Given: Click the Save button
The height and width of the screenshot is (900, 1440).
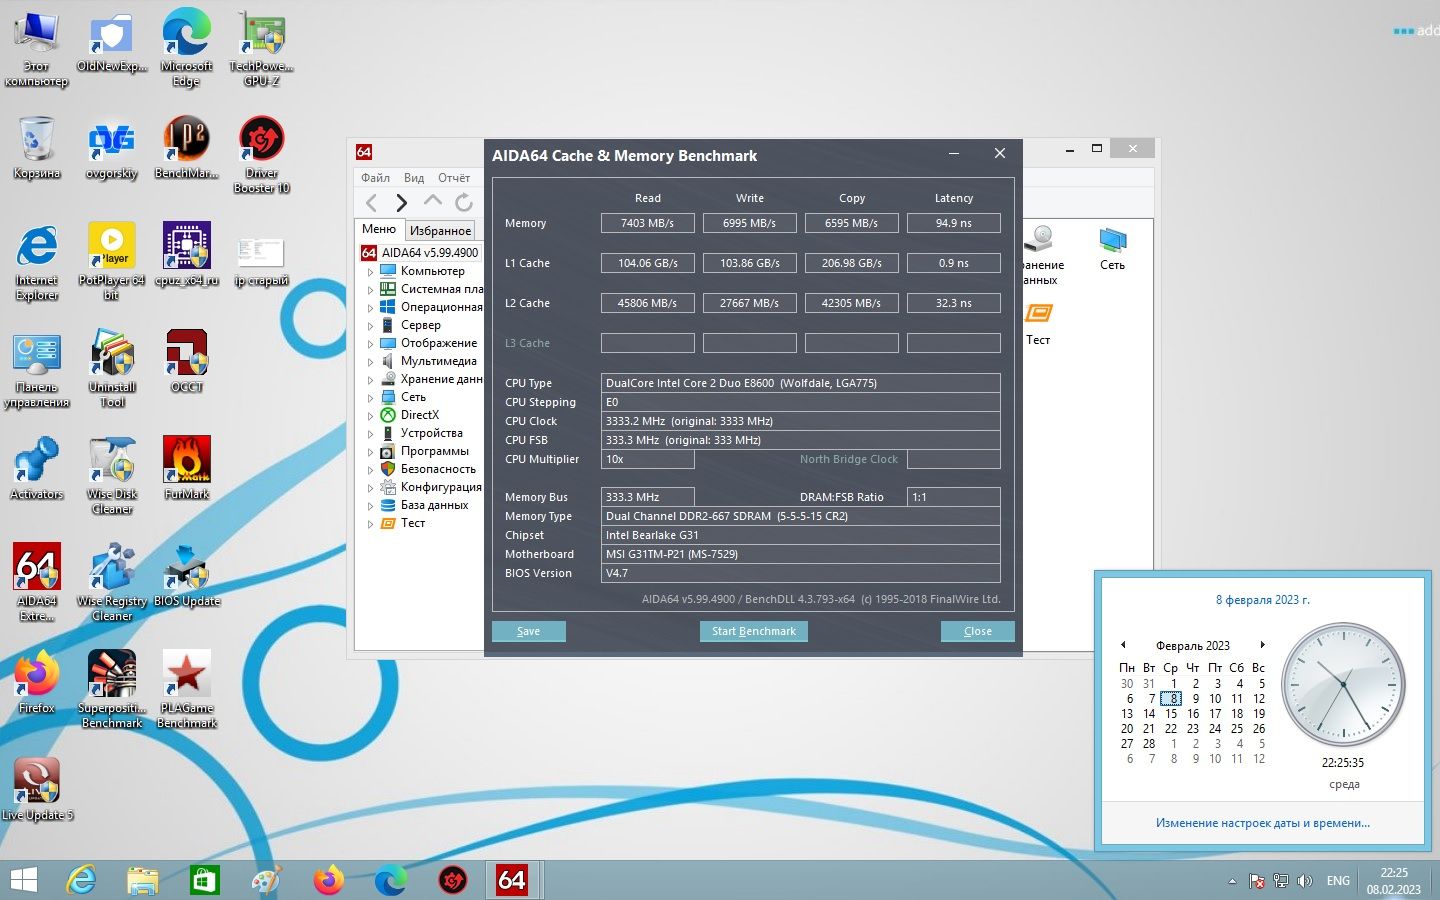Looking at the screenshot, I should click(528, 631).
